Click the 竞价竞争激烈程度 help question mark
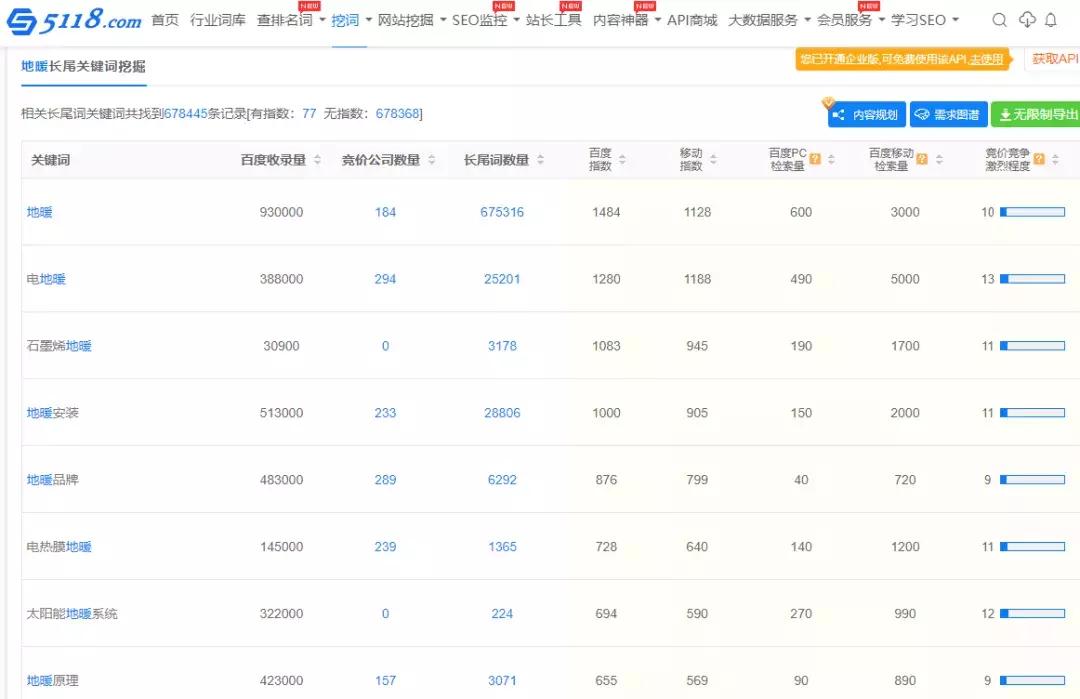1080x699 pixels. coord(1039,156)
